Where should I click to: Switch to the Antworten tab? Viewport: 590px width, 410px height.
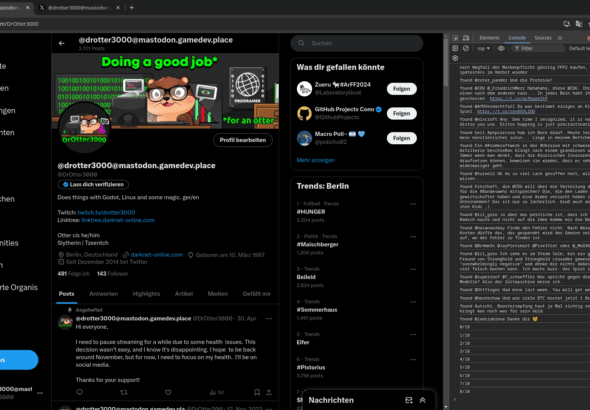coord(103,294)
